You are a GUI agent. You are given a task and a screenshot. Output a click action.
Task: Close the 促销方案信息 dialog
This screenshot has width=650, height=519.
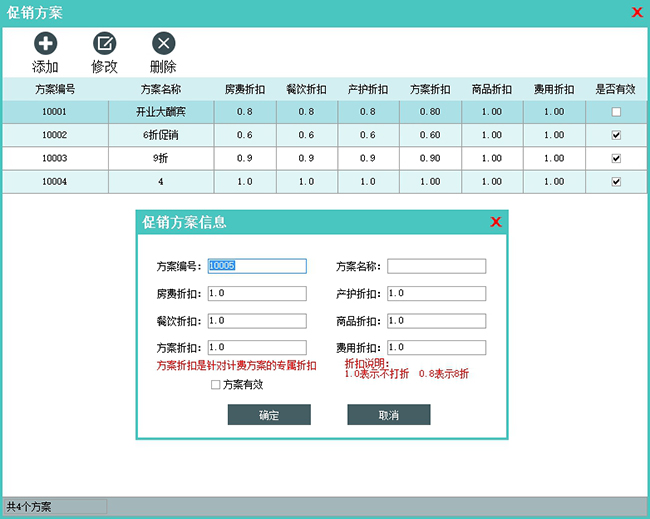[x=495, y=222]
